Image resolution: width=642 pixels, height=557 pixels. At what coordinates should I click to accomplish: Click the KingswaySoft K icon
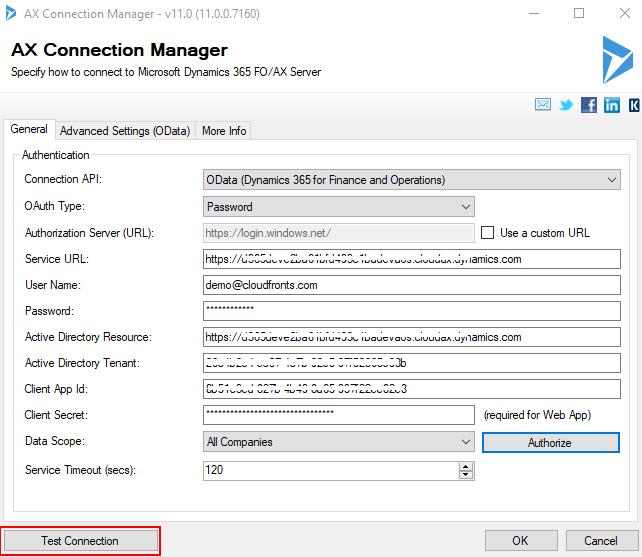[634, 105]
